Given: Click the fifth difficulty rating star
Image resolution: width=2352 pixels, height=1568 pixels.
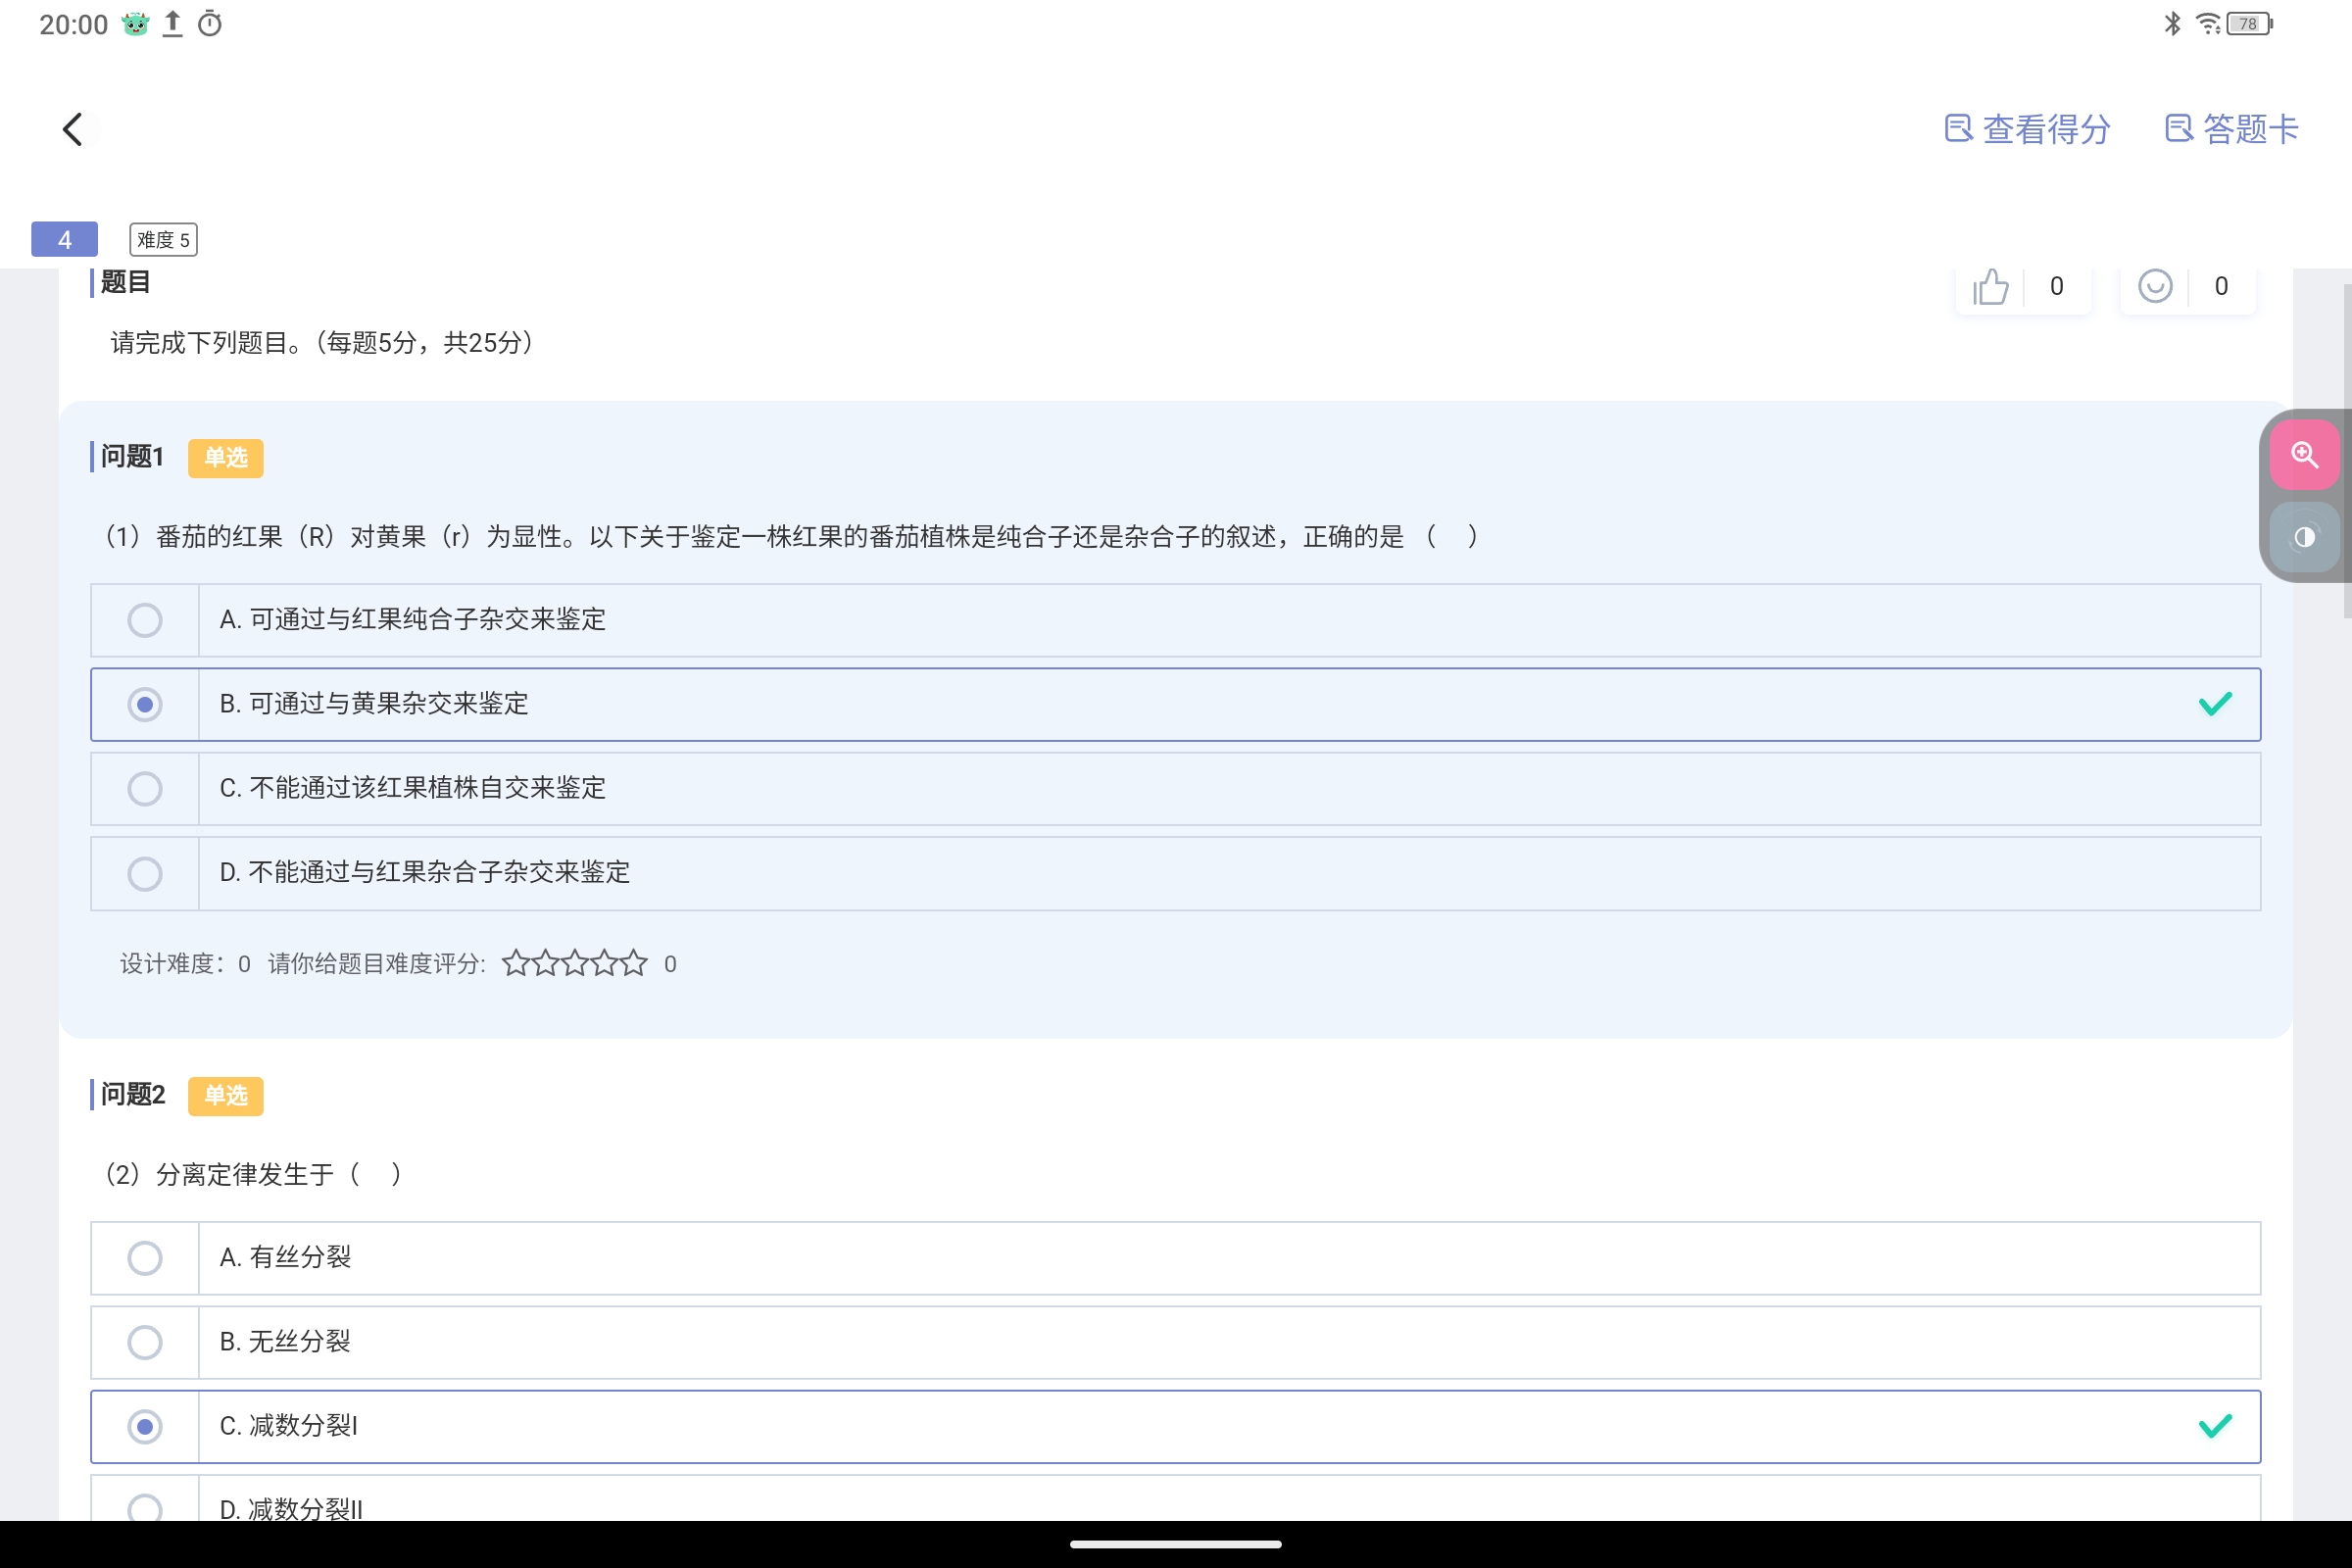Looking at the screenshot, I should click(x=634, y=963).
